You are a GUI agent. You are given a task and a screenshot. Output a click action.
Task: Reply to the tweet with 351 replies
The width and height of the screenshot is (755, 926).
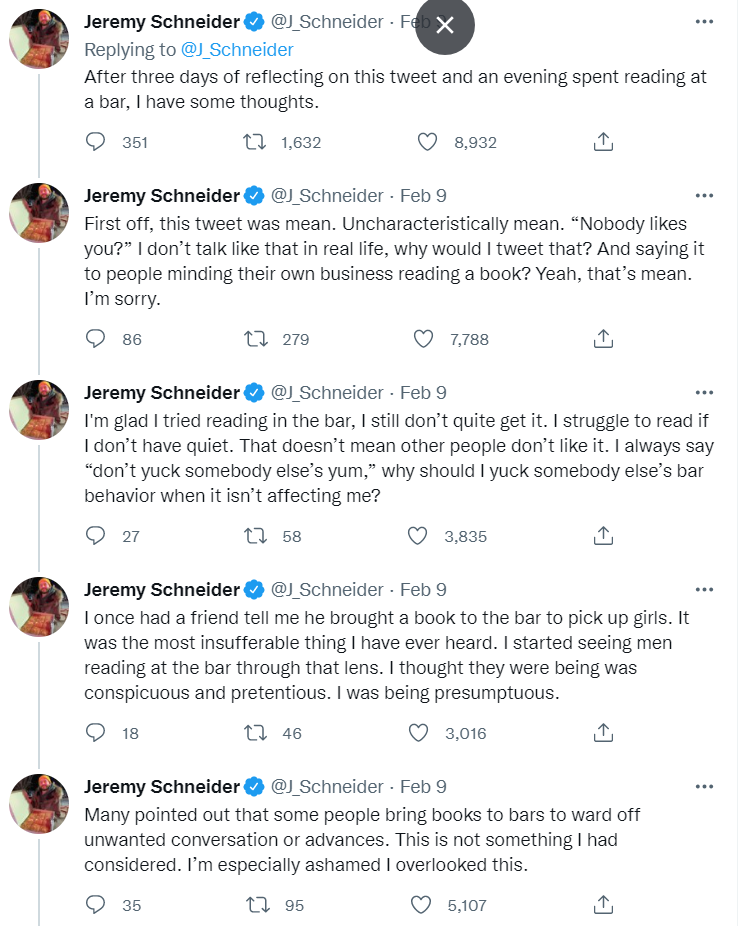pos(96,142)
